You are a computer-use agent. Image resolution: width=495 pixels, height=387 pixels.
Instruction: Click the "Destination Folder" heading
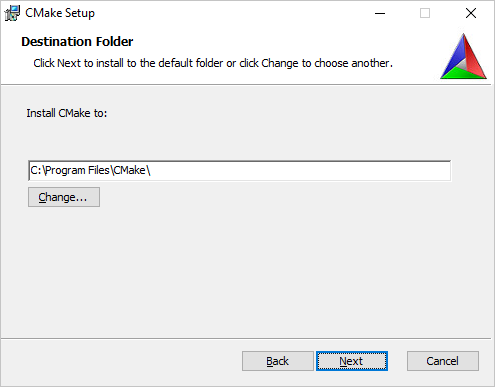click(77, 42)
